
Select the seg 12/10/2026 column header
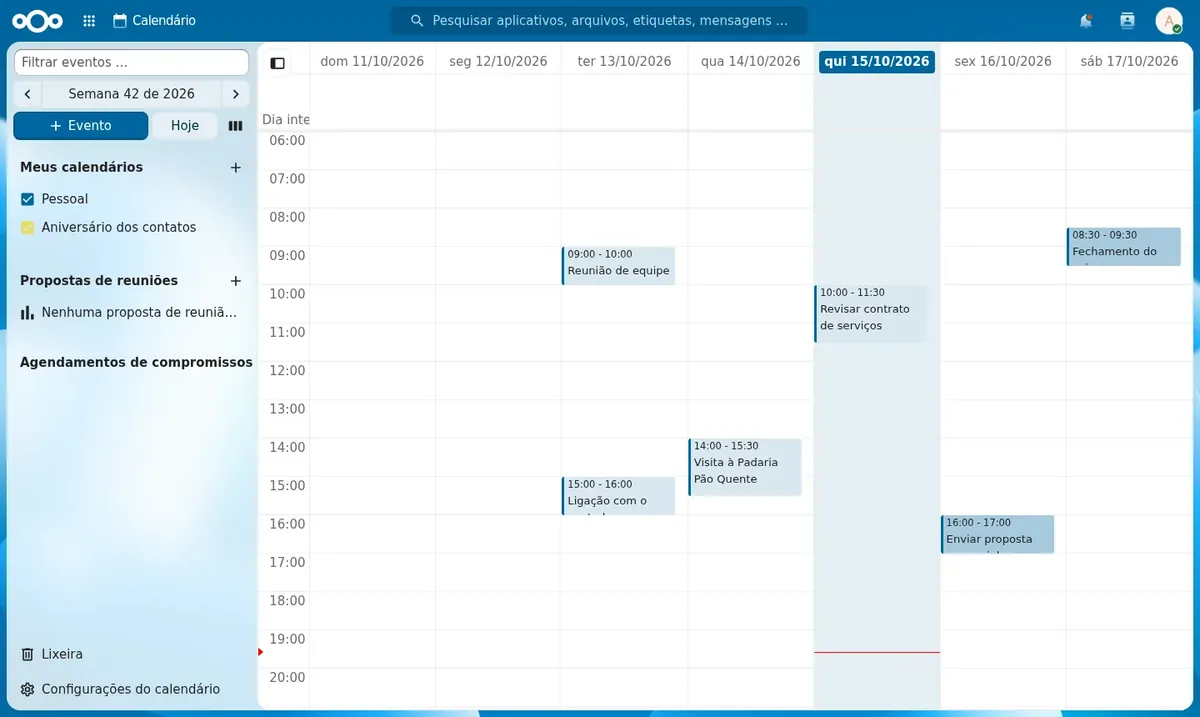[x=498, y=61]
